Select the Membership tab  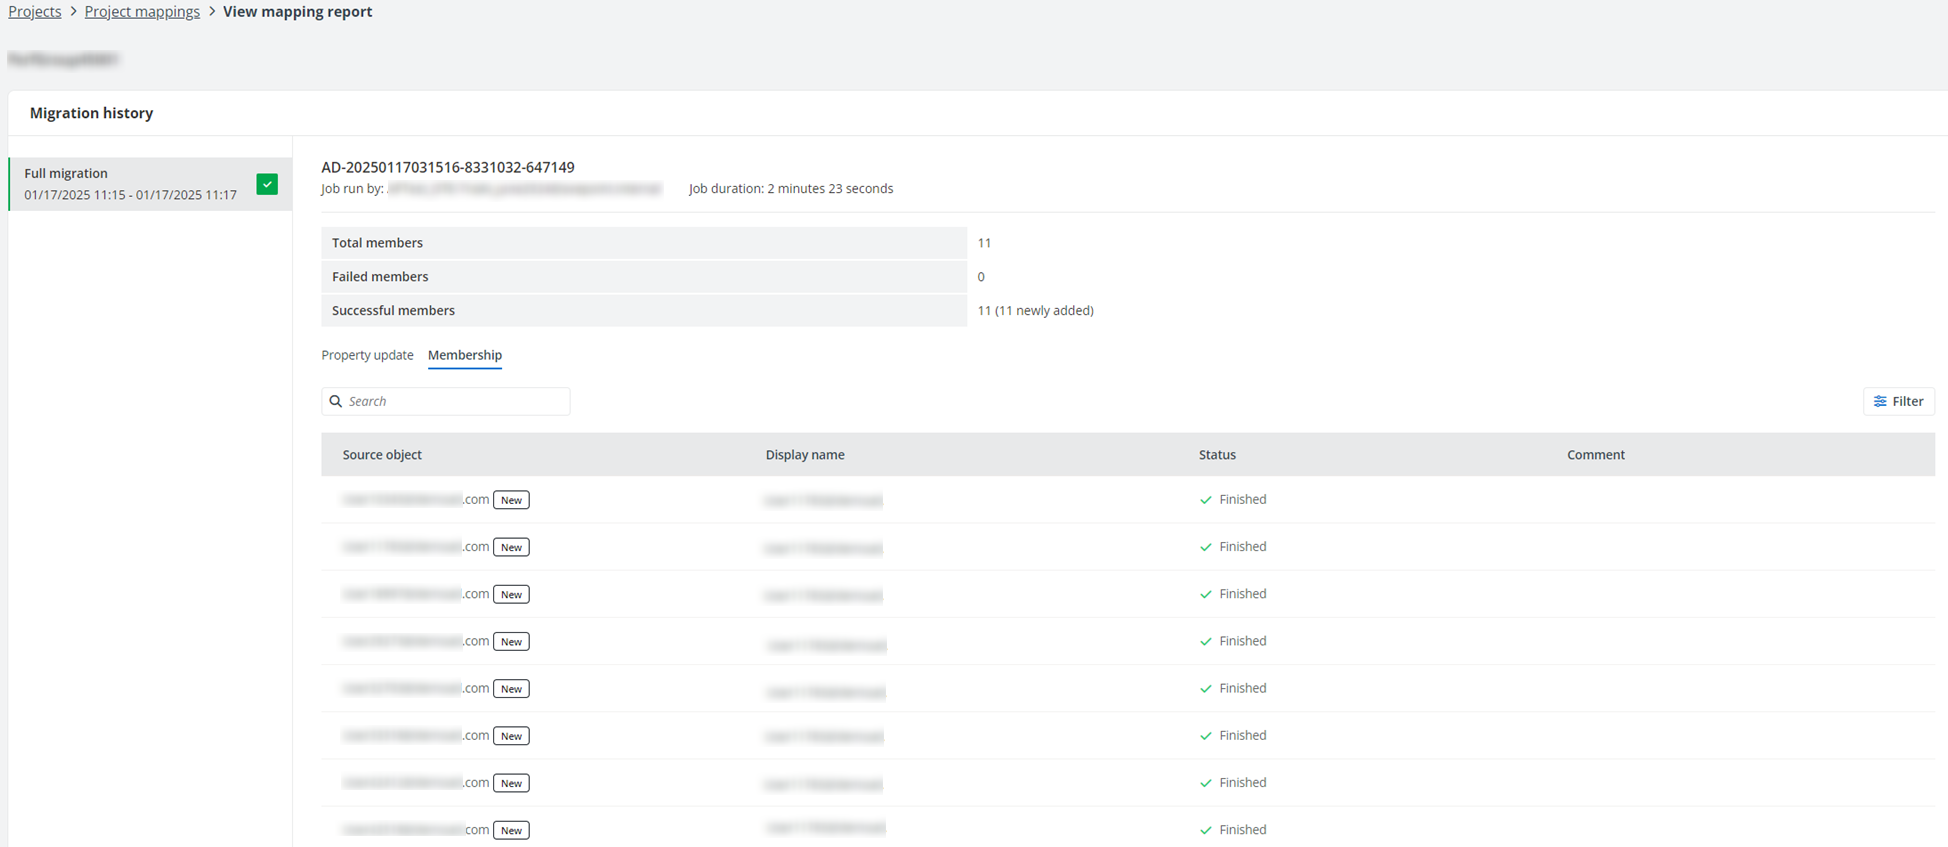tap(465, 355)
